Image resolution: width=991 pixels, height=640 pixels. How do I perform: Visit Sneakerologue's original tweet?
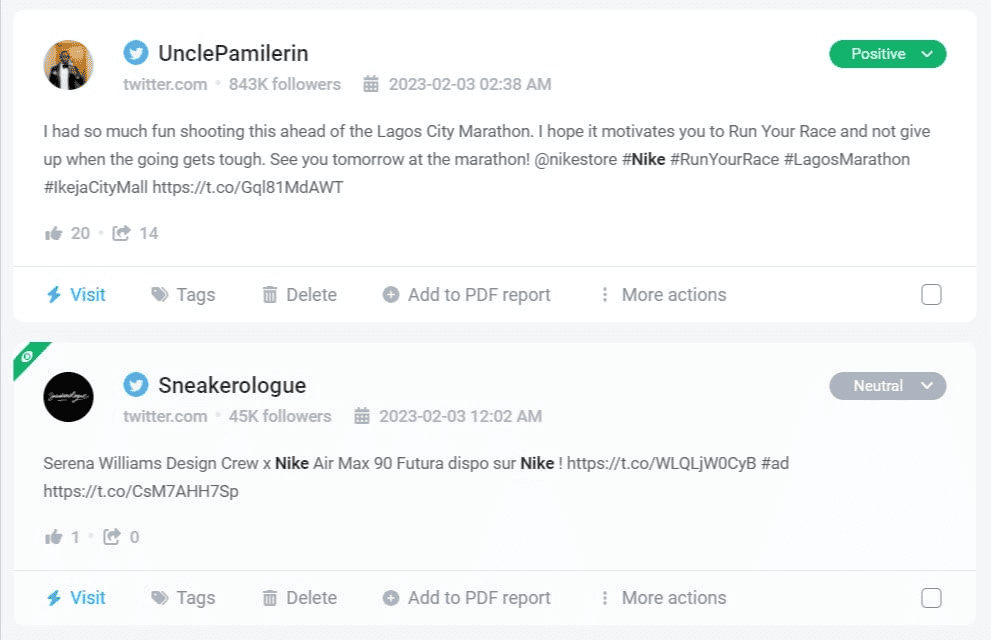pos(76,598)
